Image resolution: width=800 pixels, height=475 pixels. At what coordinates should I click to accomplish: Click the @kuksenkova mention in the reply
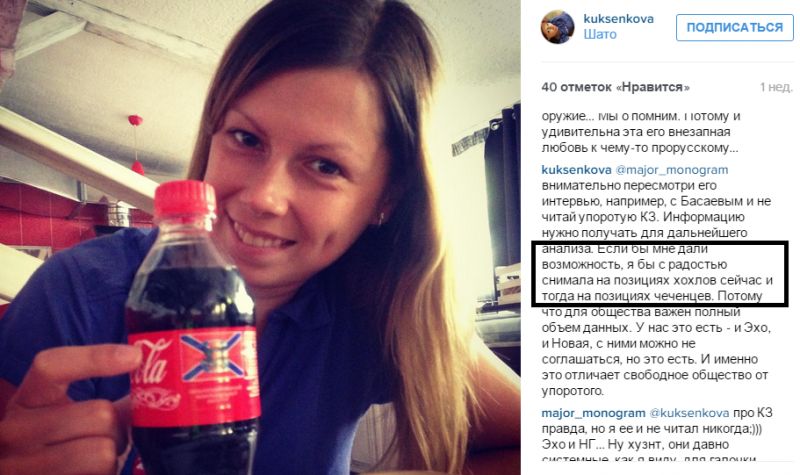pyautogui.click(x=689, y=413)
